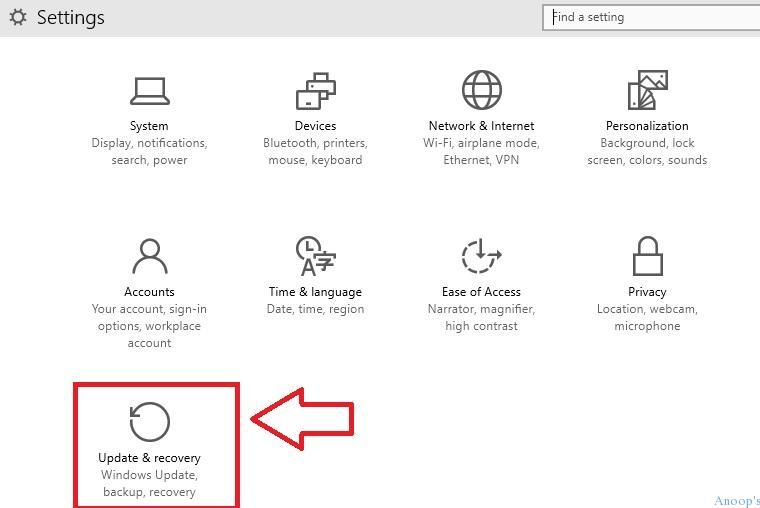The image size is (760, 508).
Task: Click 'Date, time, region' description
Action: [316, 309]
